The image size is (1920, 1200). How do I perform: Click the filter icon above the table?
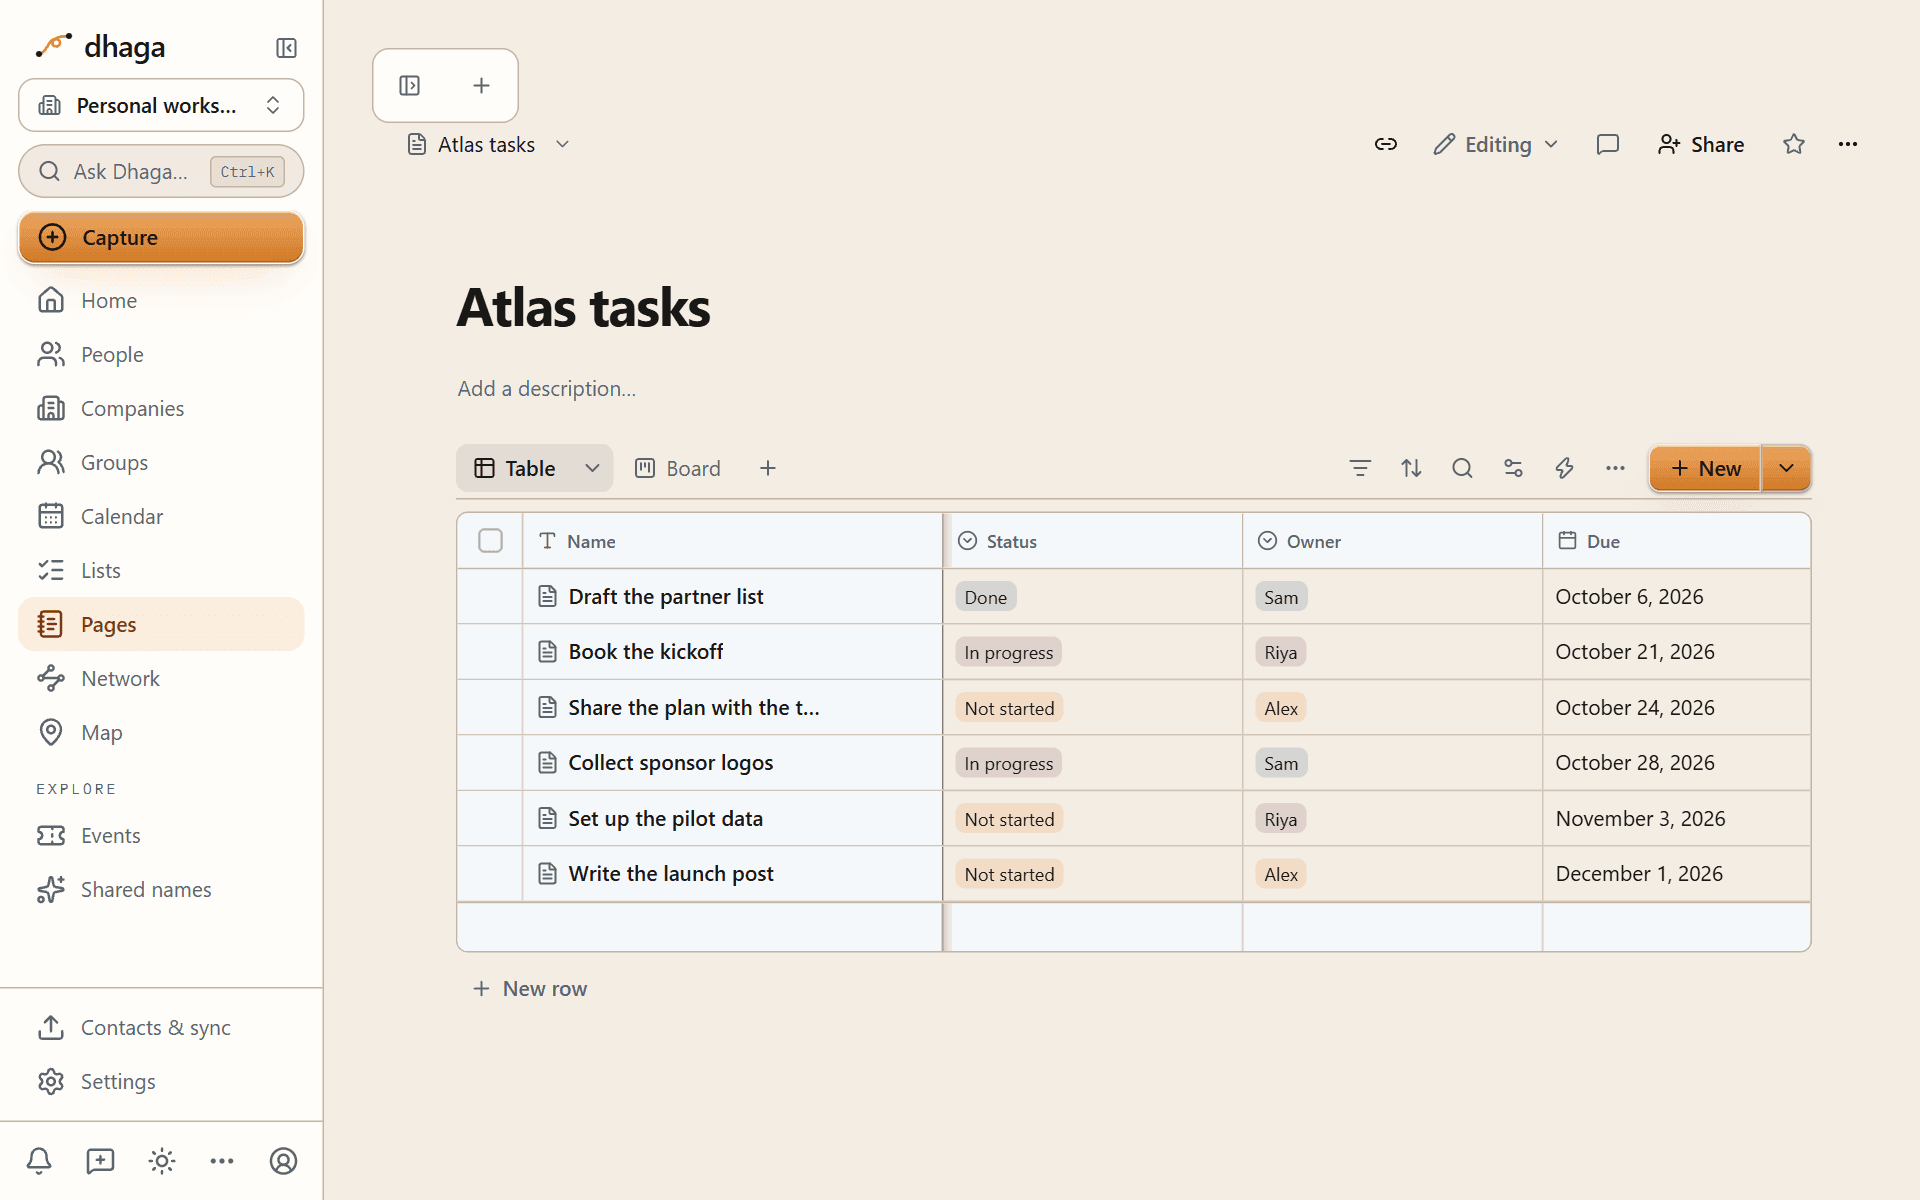click(1360, 468)
